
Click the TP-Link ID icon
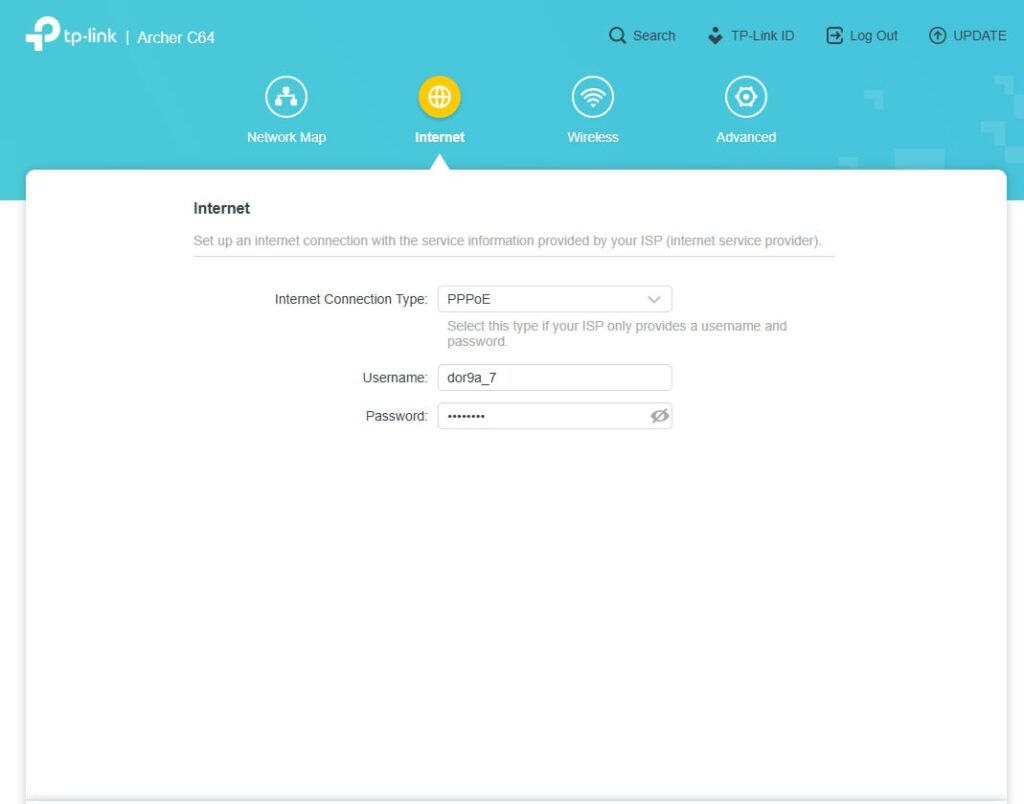tap(715, 36)
